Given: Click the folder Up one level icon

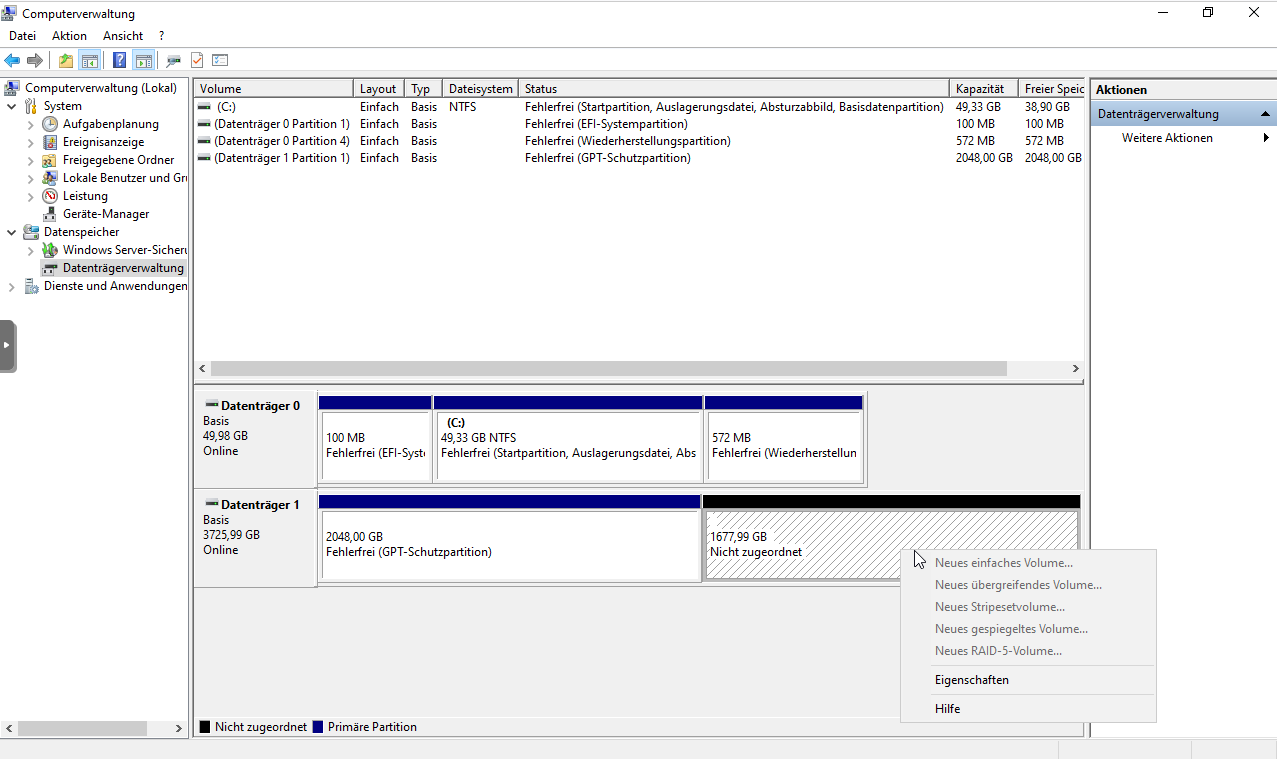Looking at the screenshot, I should (66, 60).
